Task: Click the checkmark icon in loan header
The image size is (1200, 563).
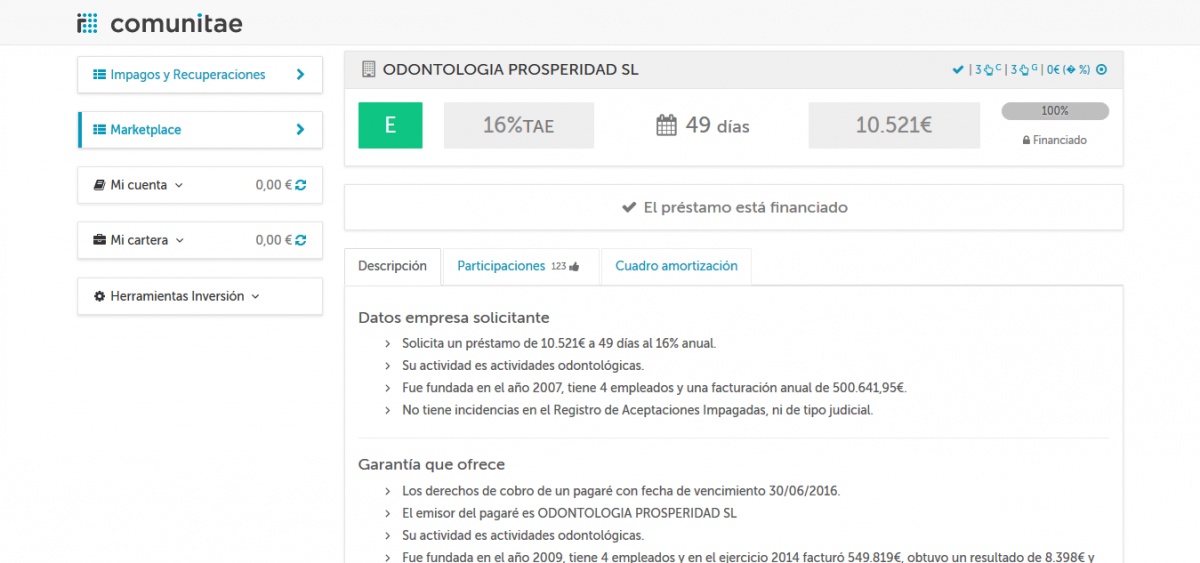Action: coord(958,70)
